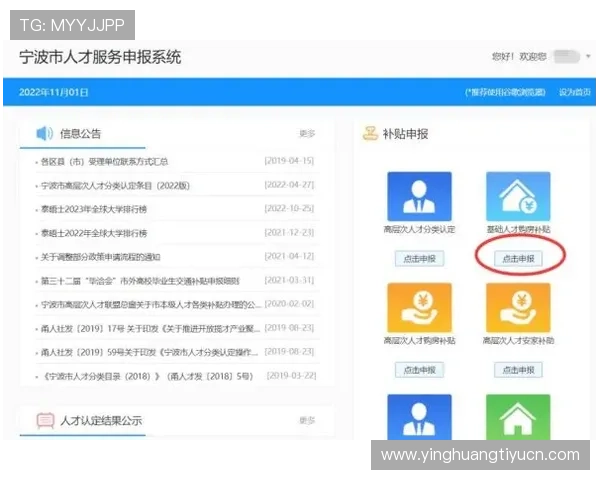Click the date [2020-02-02]
Image resolution: width=600 pixels, height=480 pixels.
[x=289, y=304]
